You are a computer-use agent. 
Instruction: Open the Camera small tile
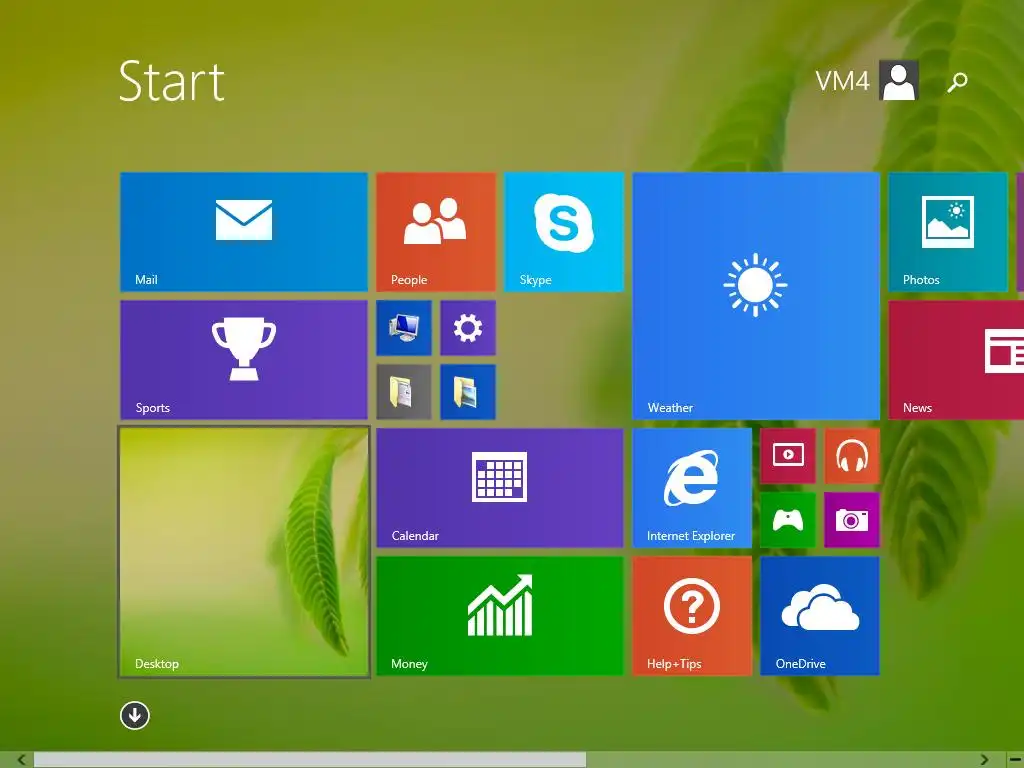tap(852, 520)
